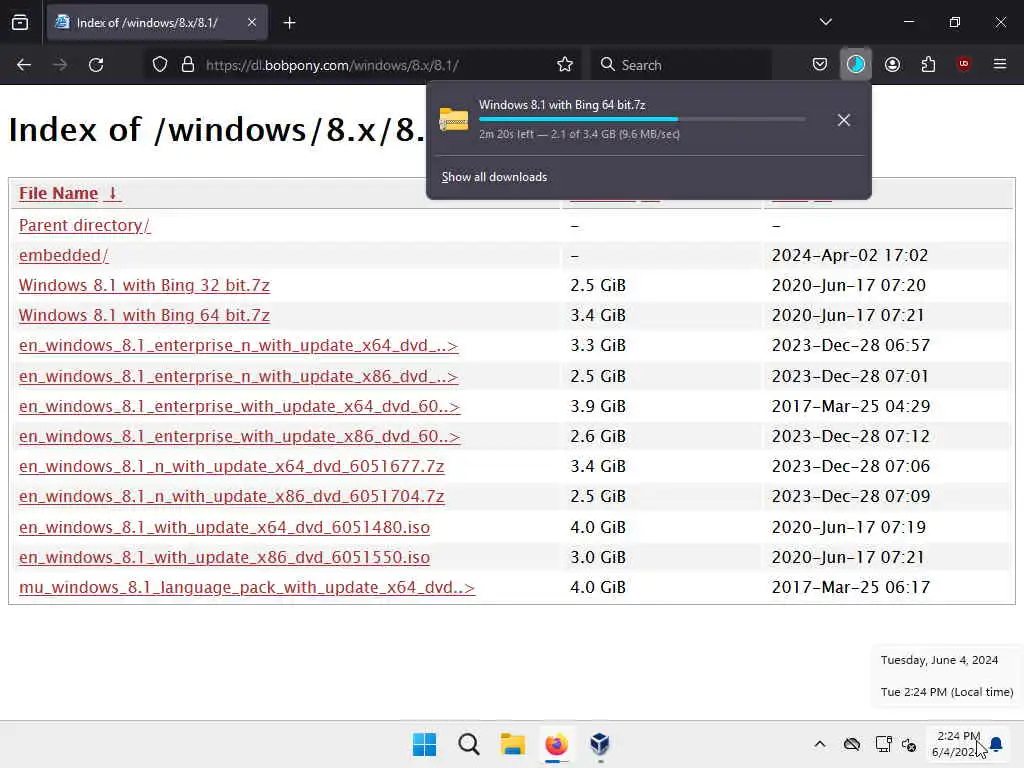Open the network status tray icon
1024x768 pixels.
(884, 744)
